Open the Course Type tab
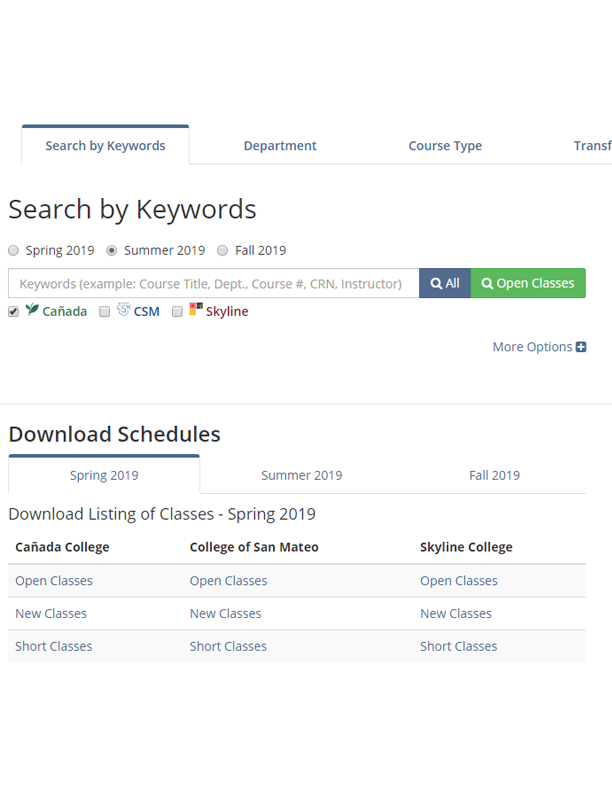 (x=445, y=146)
